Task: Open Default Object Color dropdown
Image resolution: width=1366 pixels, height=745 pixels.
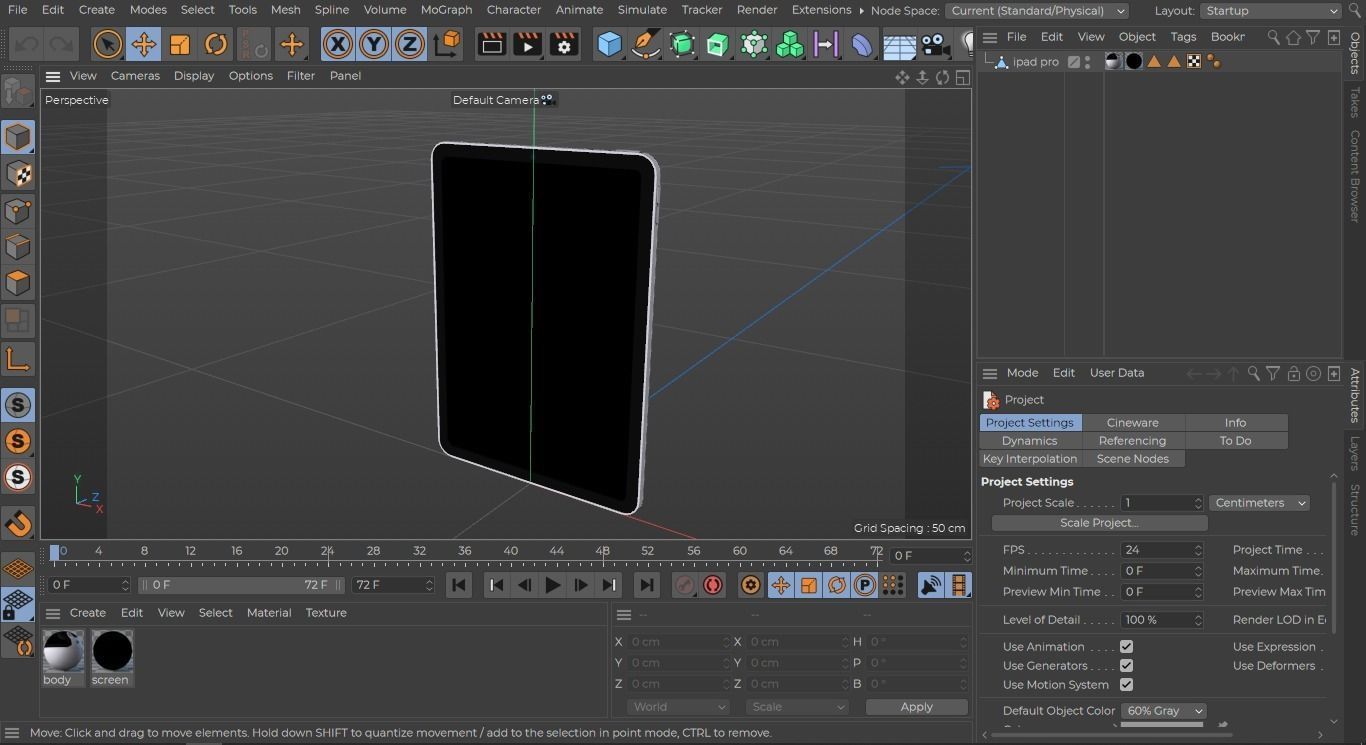Action: click(1163, 711)
